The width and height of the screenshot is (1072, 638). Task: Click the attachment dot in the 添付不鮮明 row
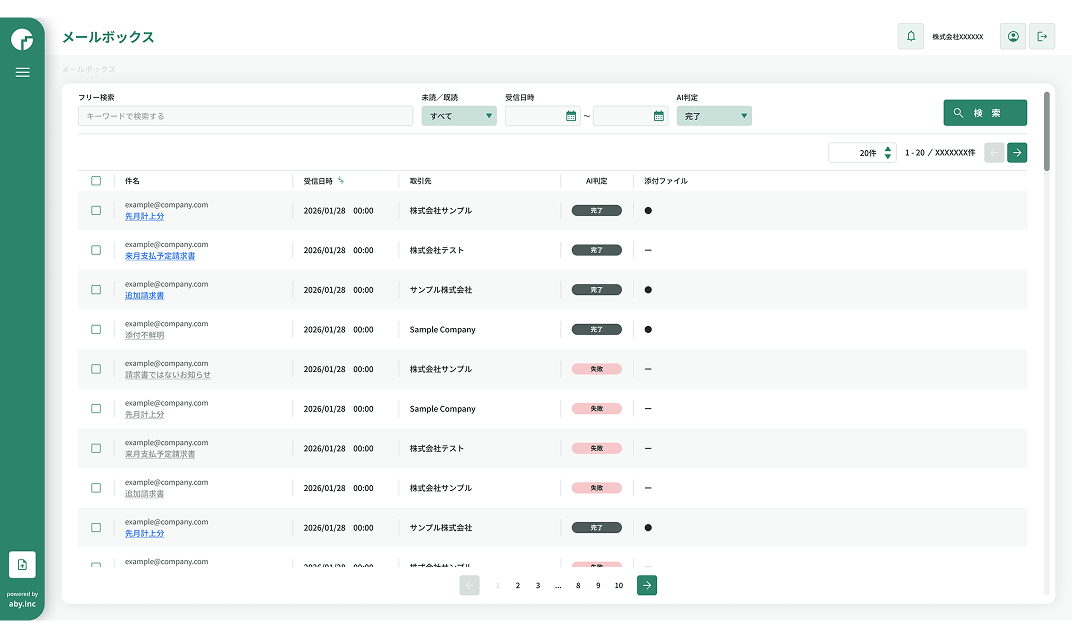(x=648, y=330)
